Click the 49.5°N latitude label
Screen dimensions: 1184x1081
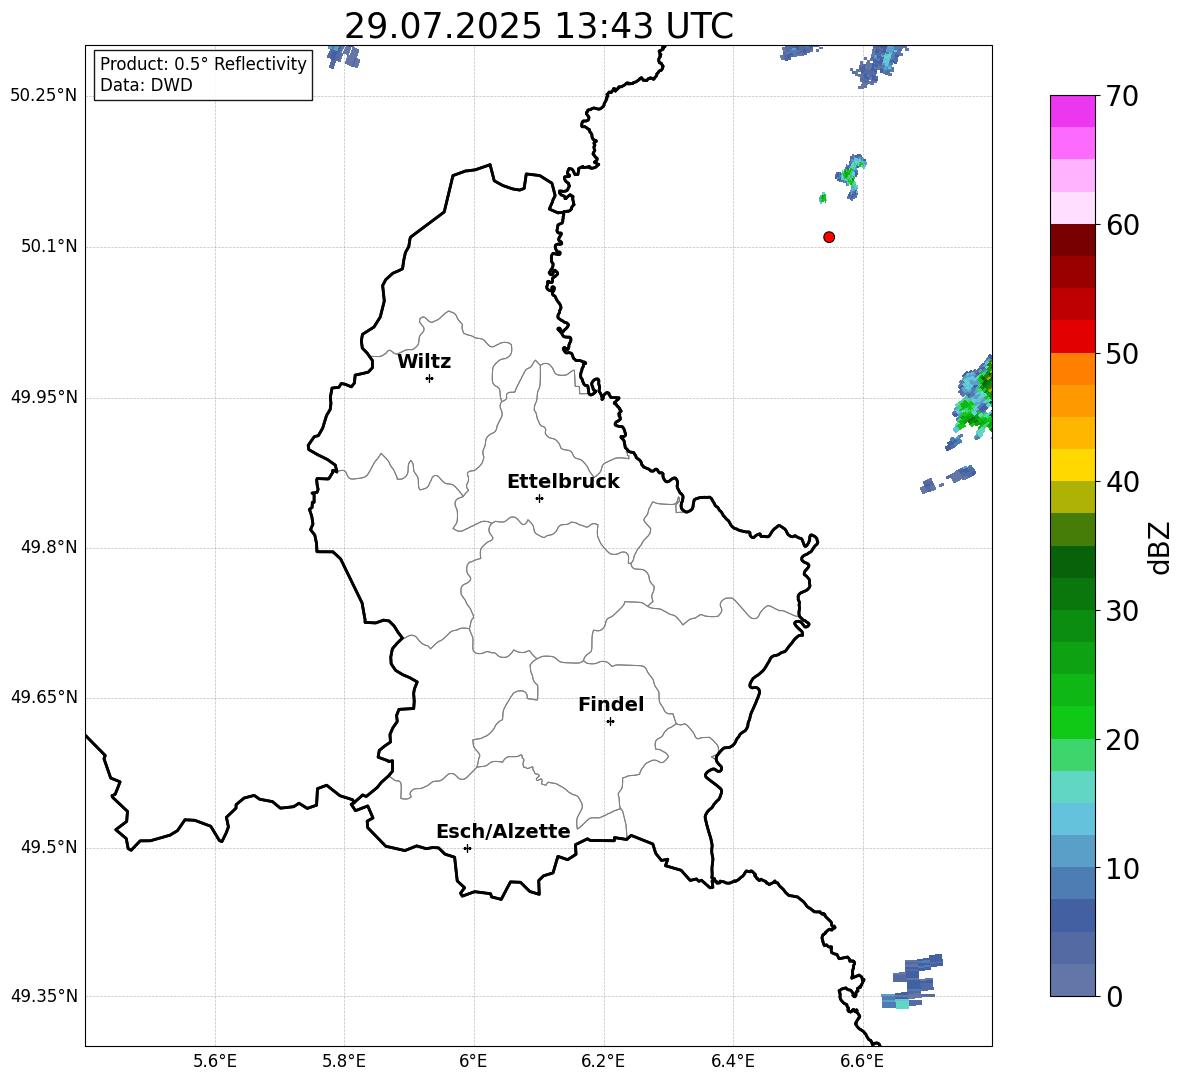[49, 847]
